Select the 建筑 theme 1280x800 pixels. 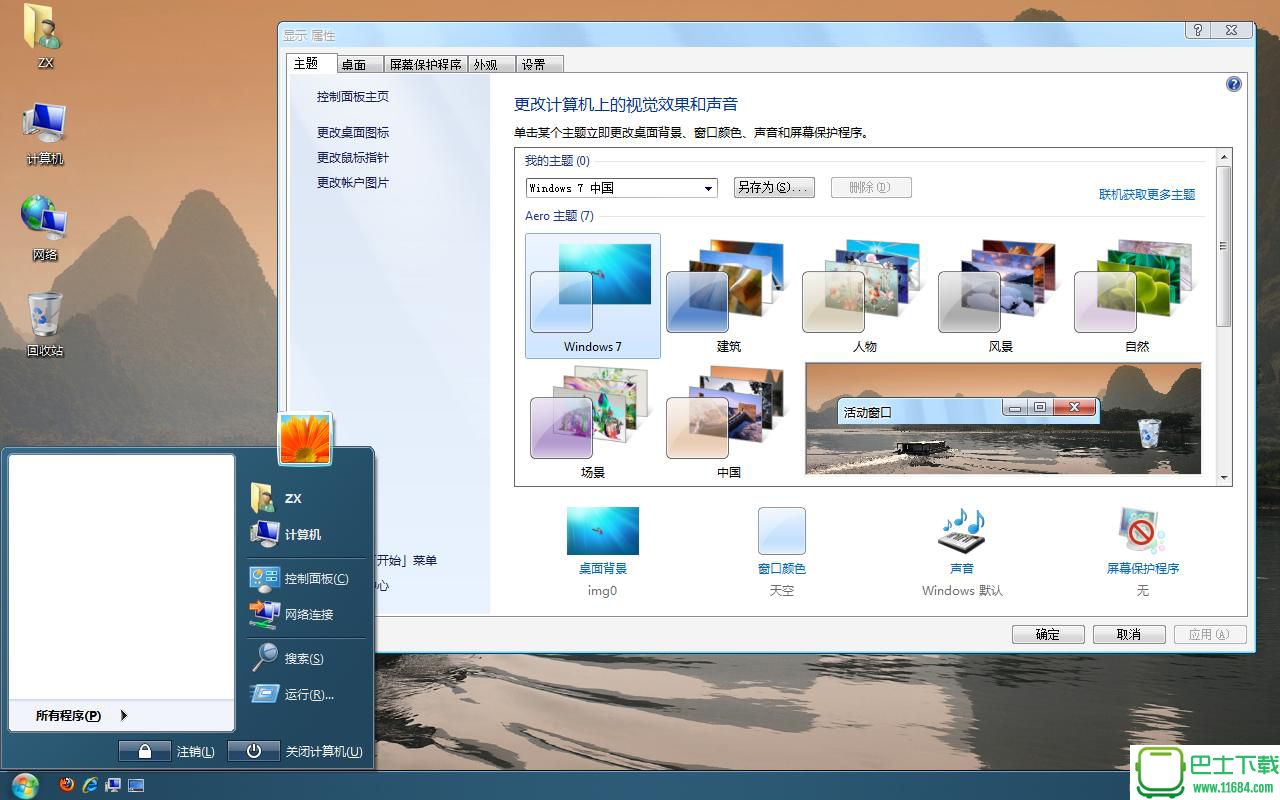click(x=729, y=296)
